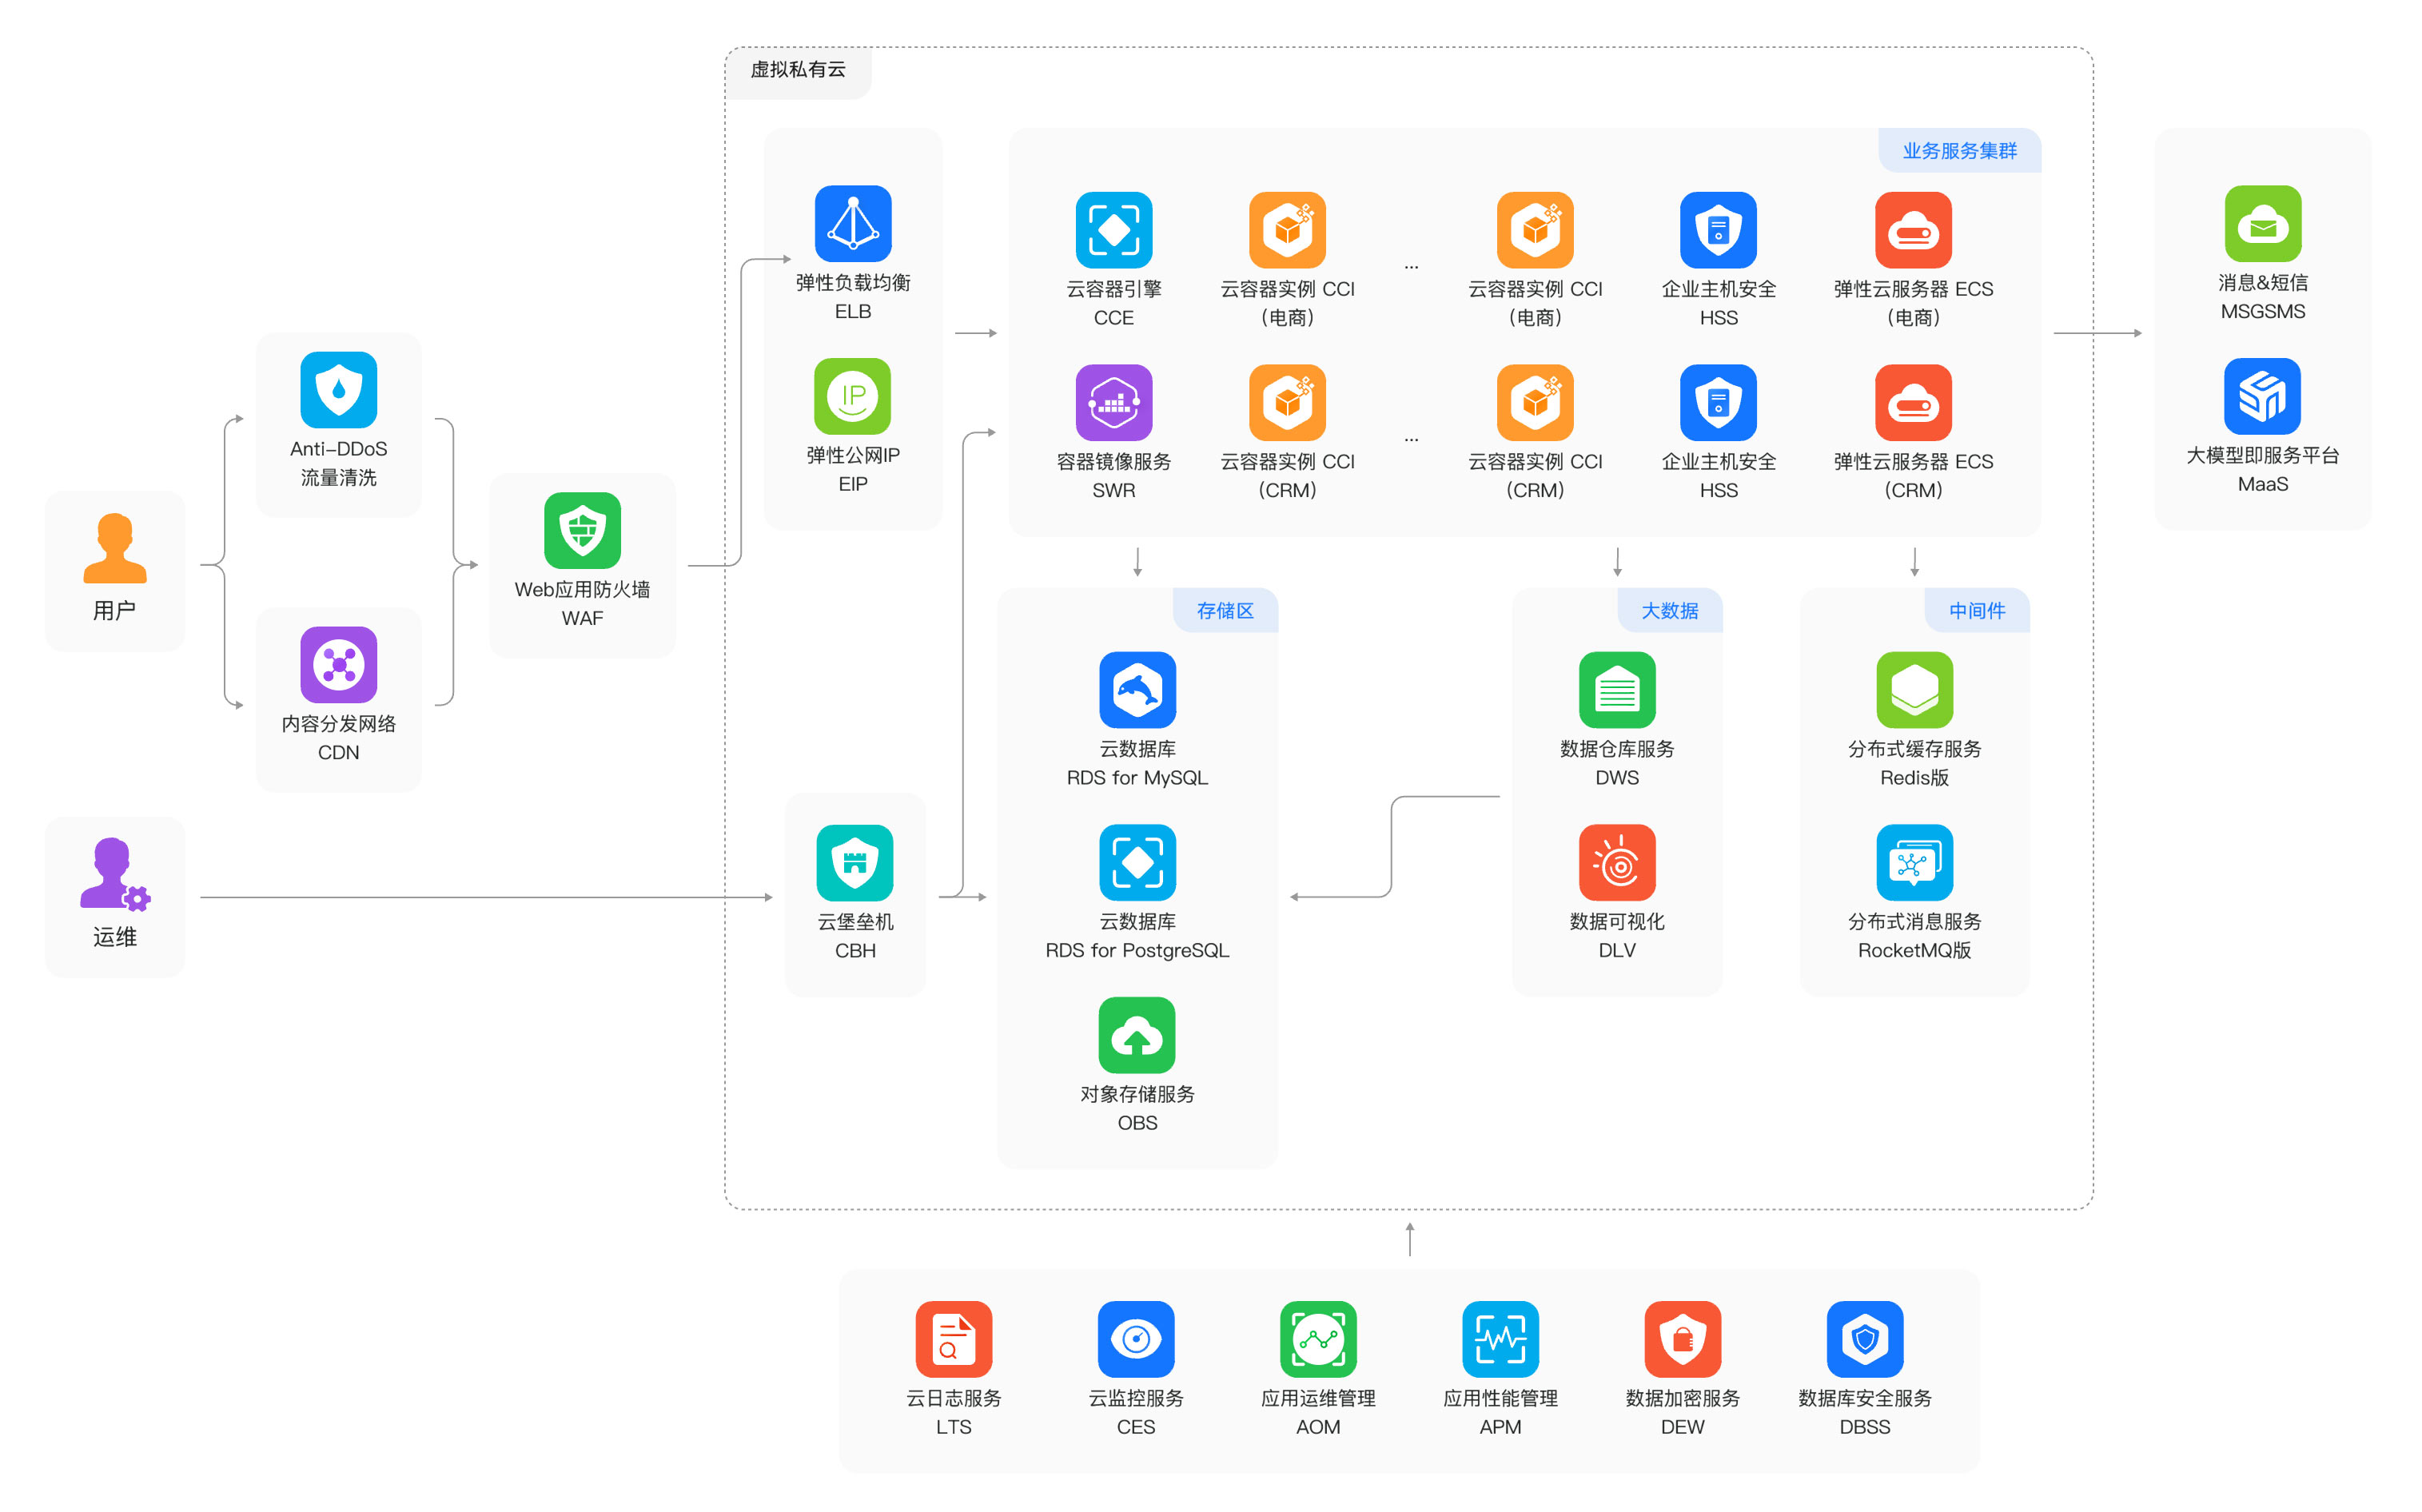
Task: Click the 云日志服务 LTS icon
Action: (x=953, y=1339)
